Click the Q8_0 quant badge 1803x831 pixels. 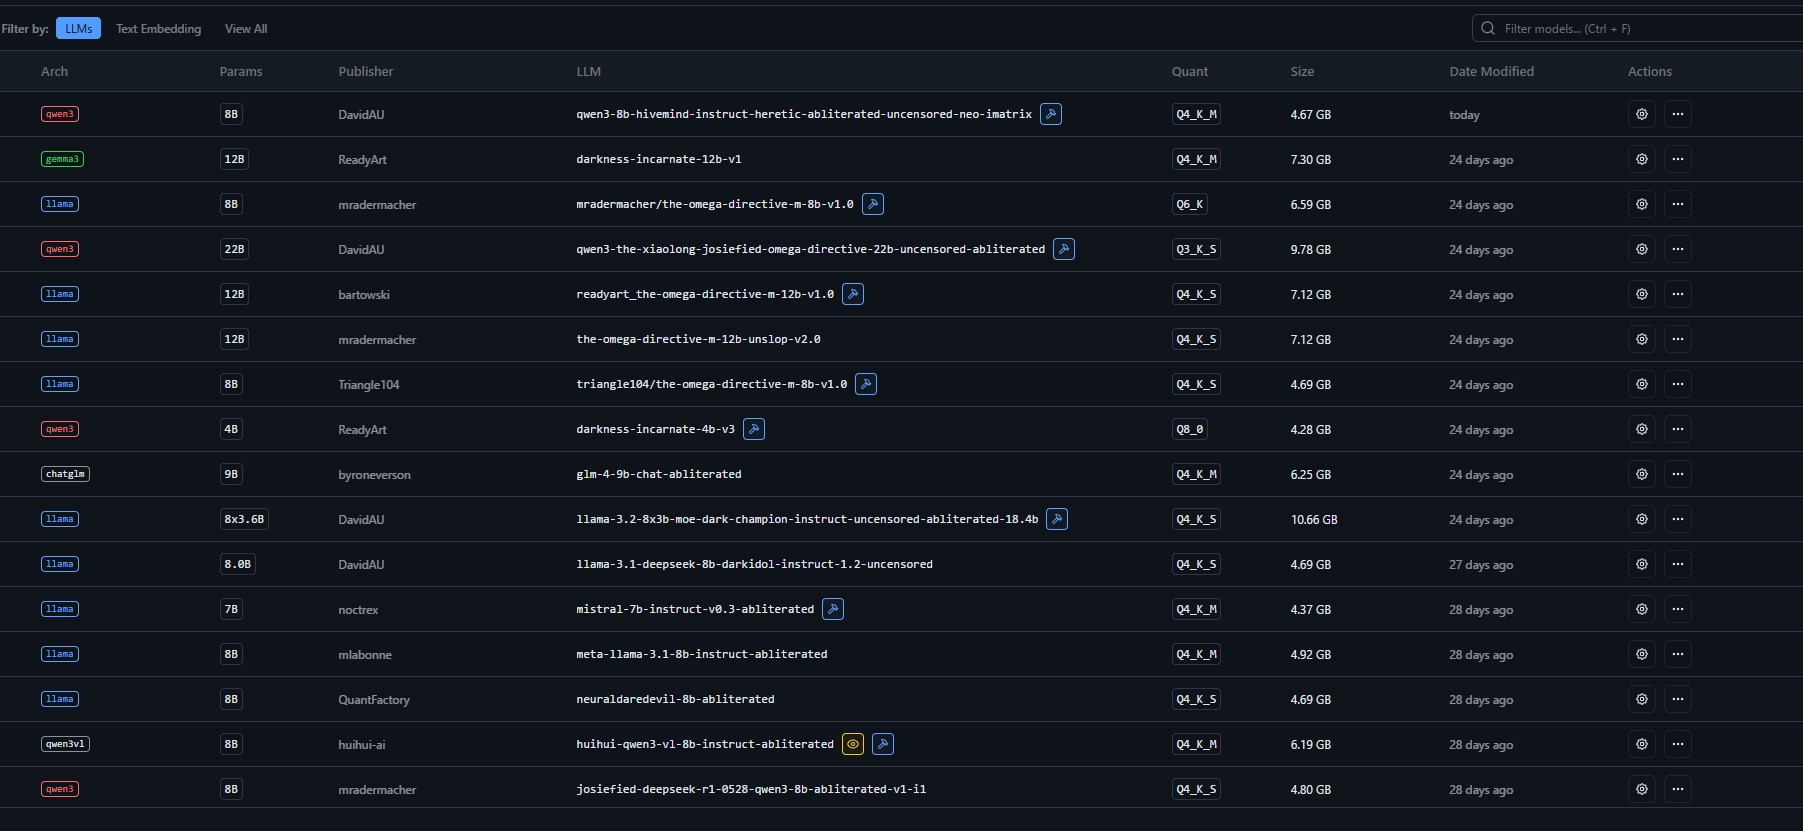coord(1190,429)
